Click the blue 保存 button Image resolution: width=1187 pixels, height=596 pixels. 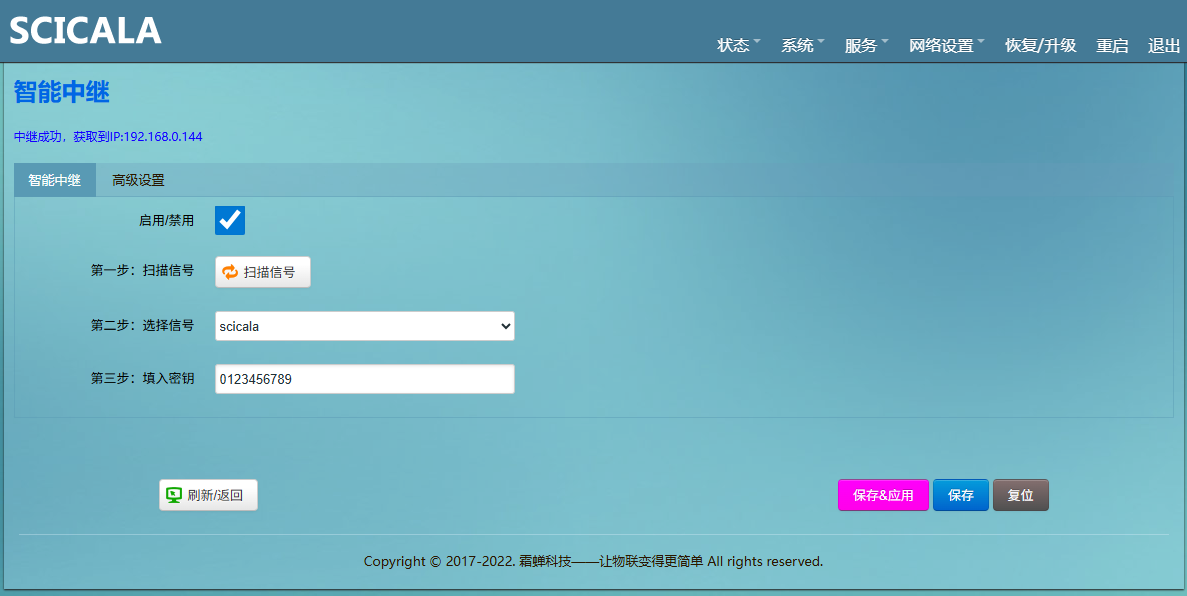coord(961,495)
